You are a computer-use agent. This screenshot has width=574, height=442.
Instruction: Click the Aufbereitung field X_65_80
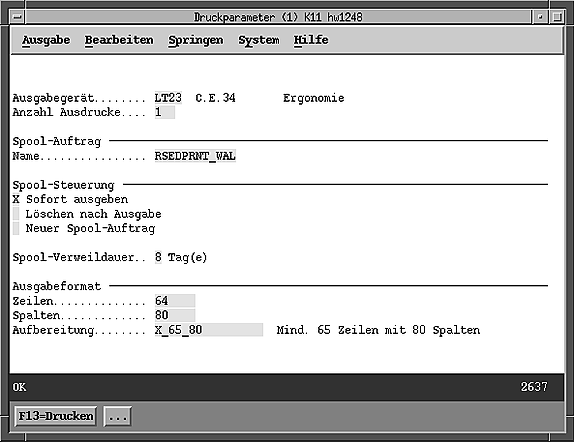[209, 330]
